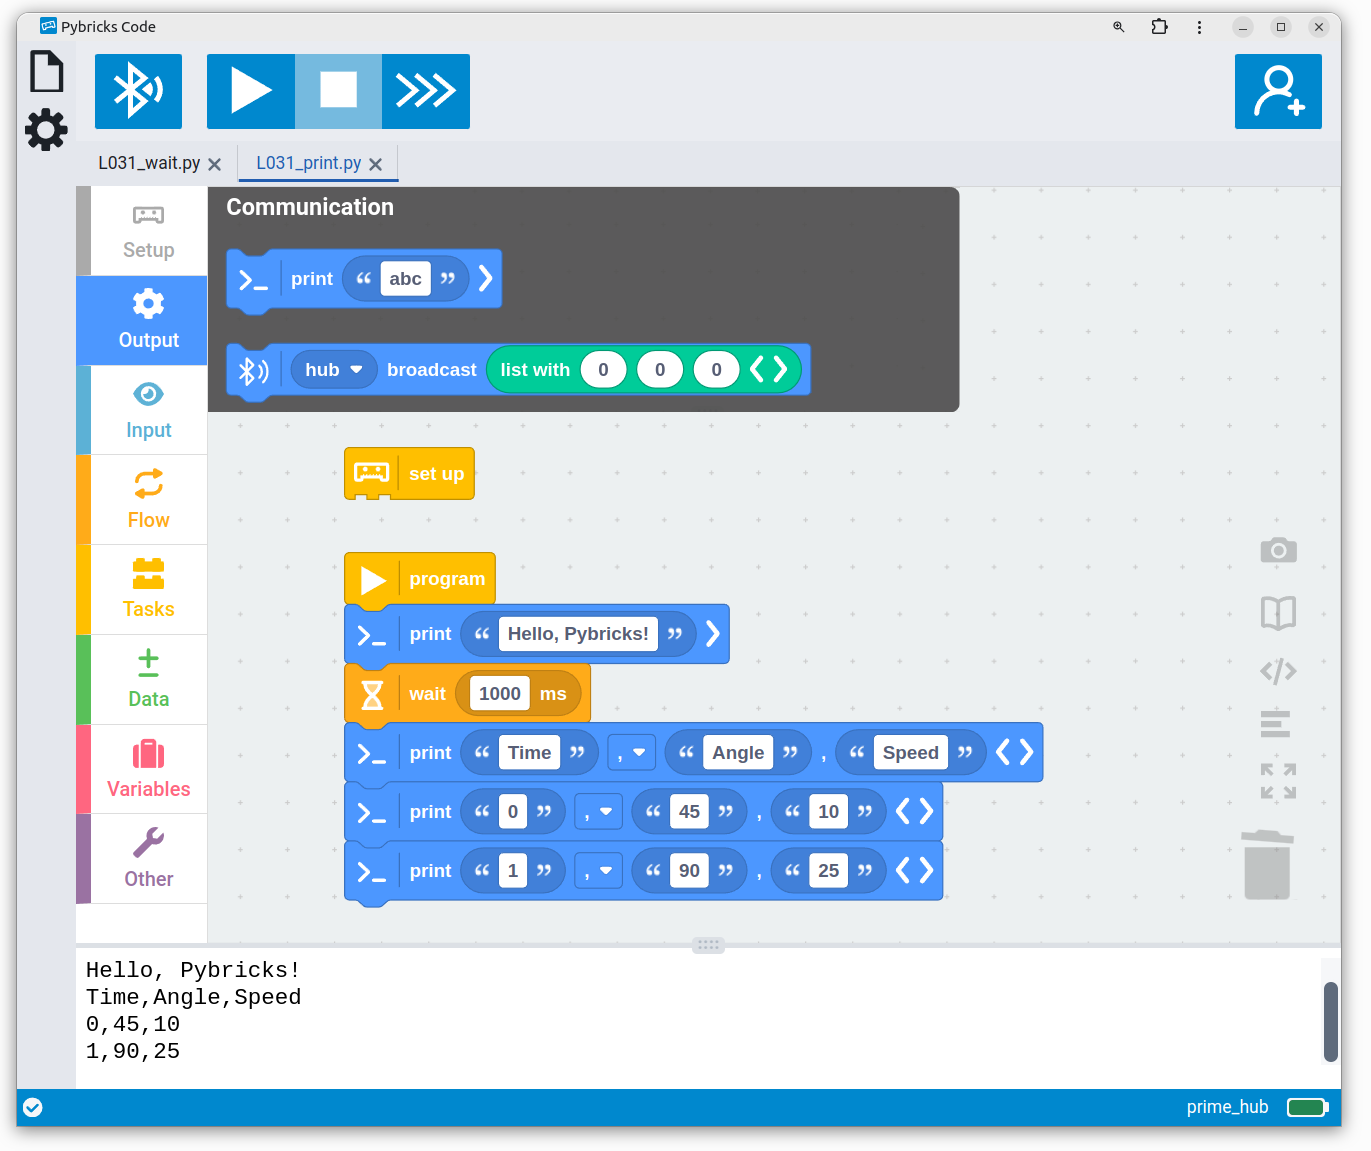The width and height of the screenshot is (1371, 1151).
Task: Click the terminal pane splitter handle
Action: click(x=708, y=945)
